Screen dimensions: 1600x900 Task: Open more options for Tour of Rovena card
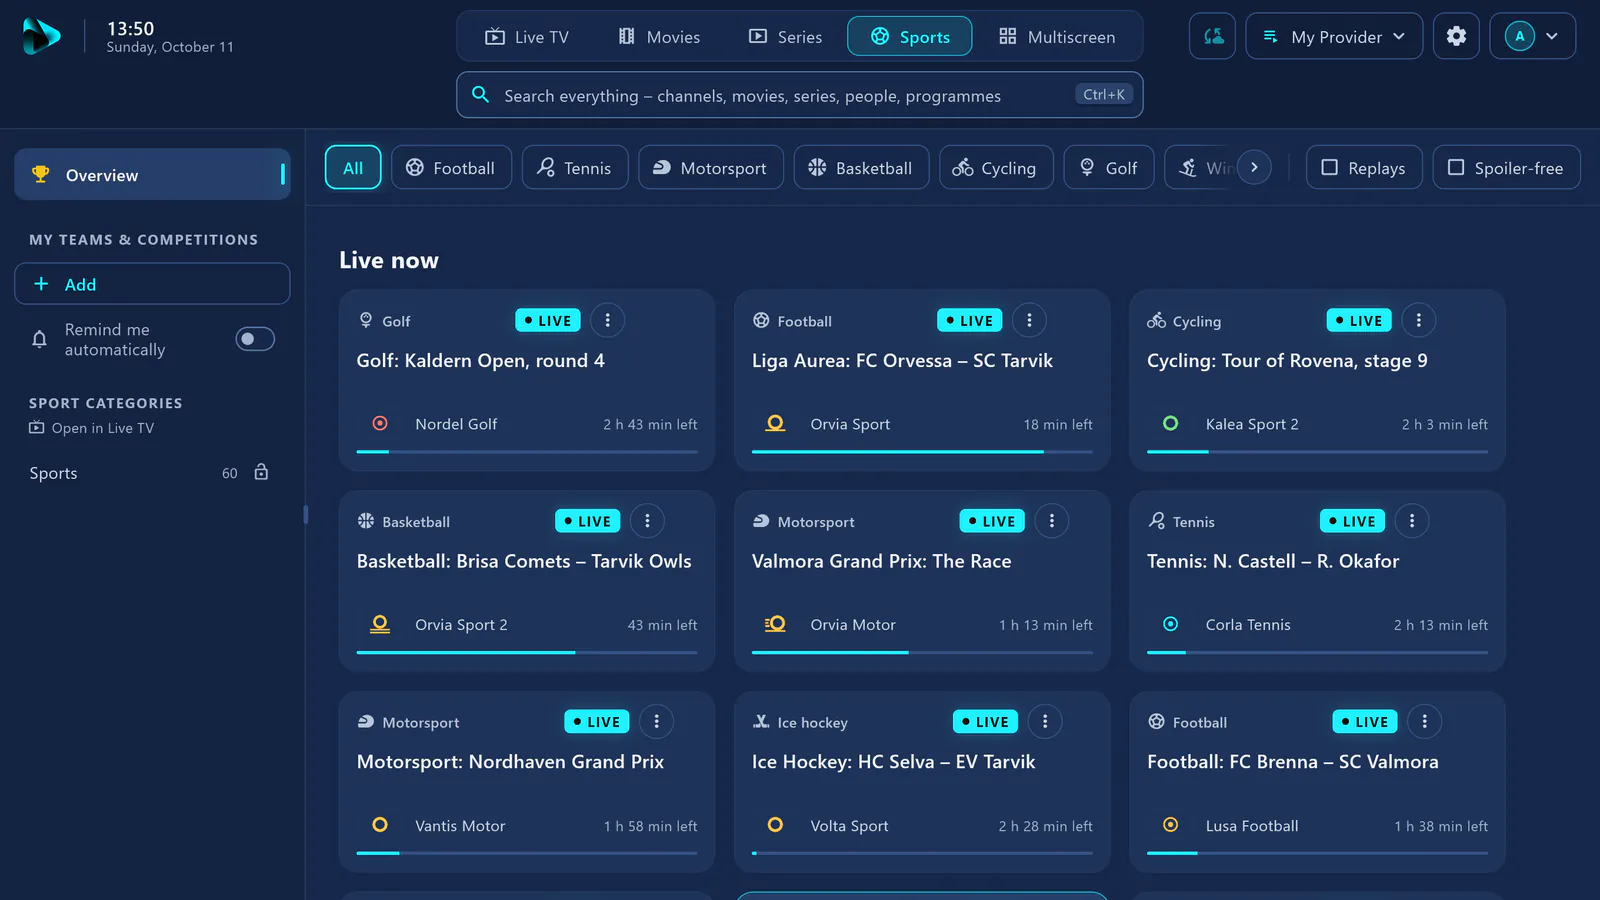click(x=1418, y=320)
